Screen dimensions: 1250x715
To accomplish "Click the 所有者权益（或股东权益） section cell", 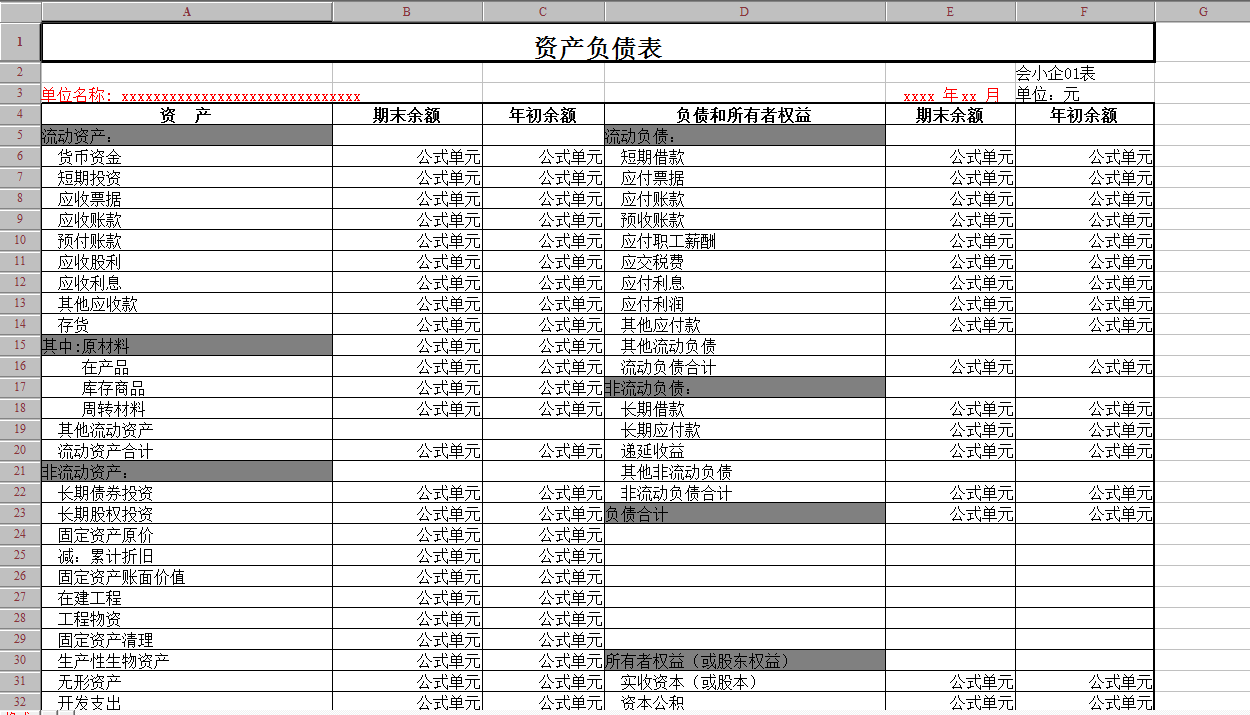I will coord(744,661).
